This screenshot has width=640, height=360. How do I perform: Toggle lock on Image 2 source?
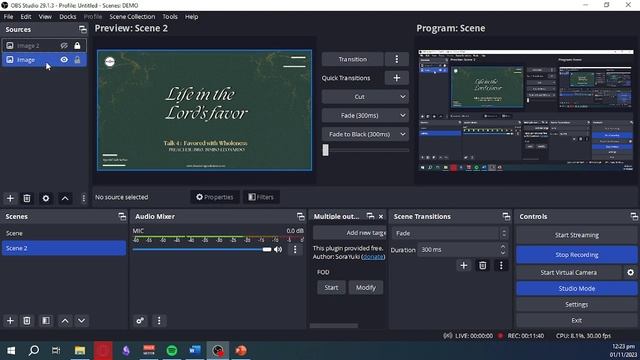[77, 46]
